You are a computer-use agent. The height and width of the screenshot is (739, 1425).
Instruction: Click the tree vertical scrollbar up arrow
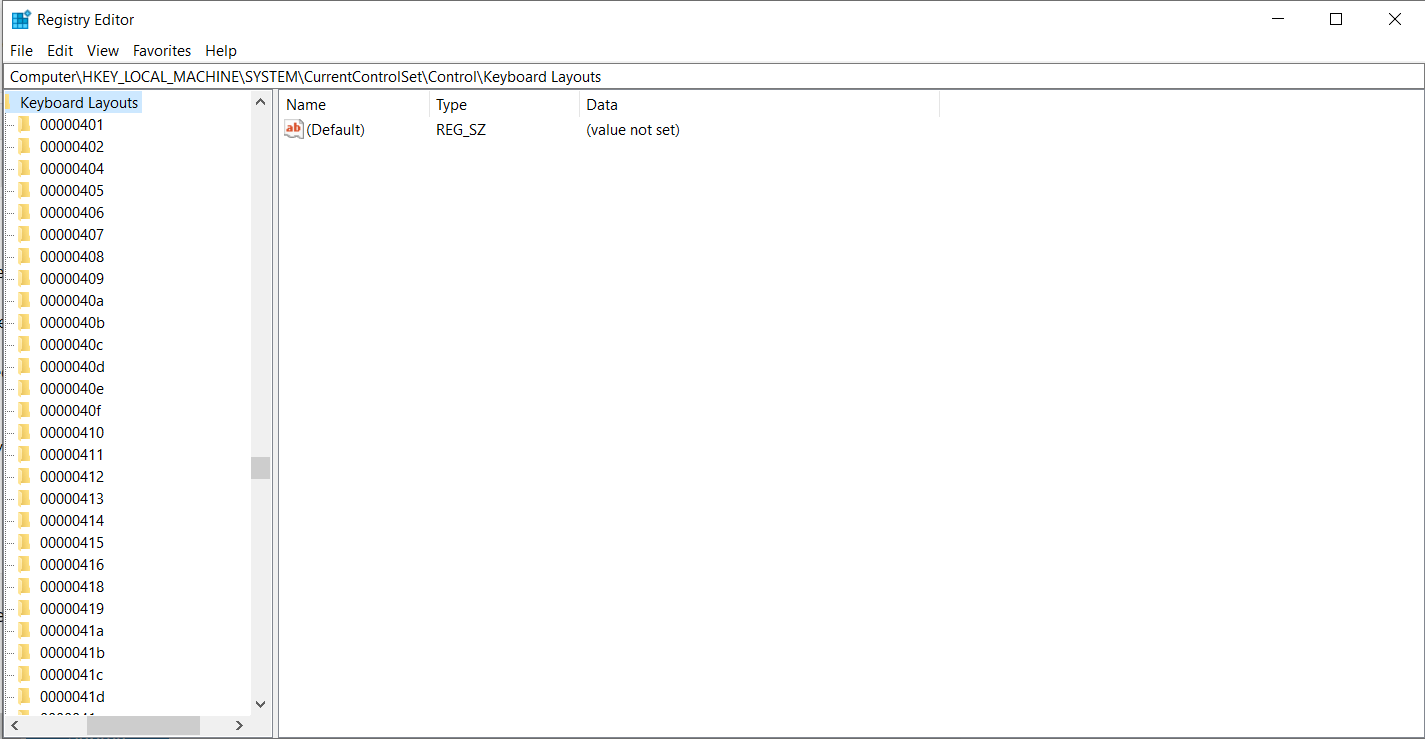(x=260, y=102)
